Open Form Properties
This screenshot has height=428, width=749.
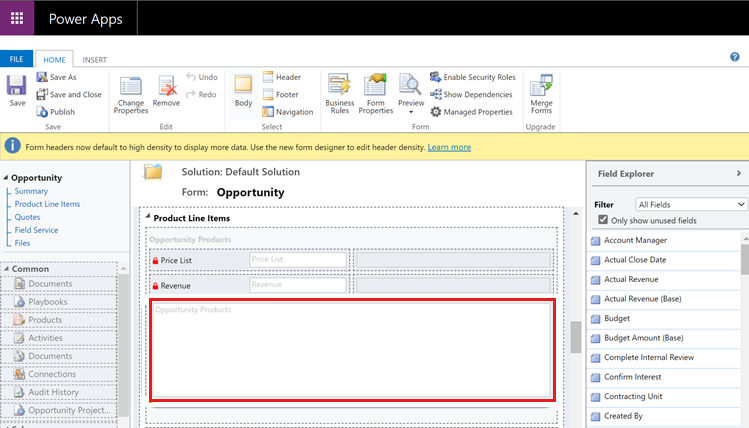pos(375,94)
